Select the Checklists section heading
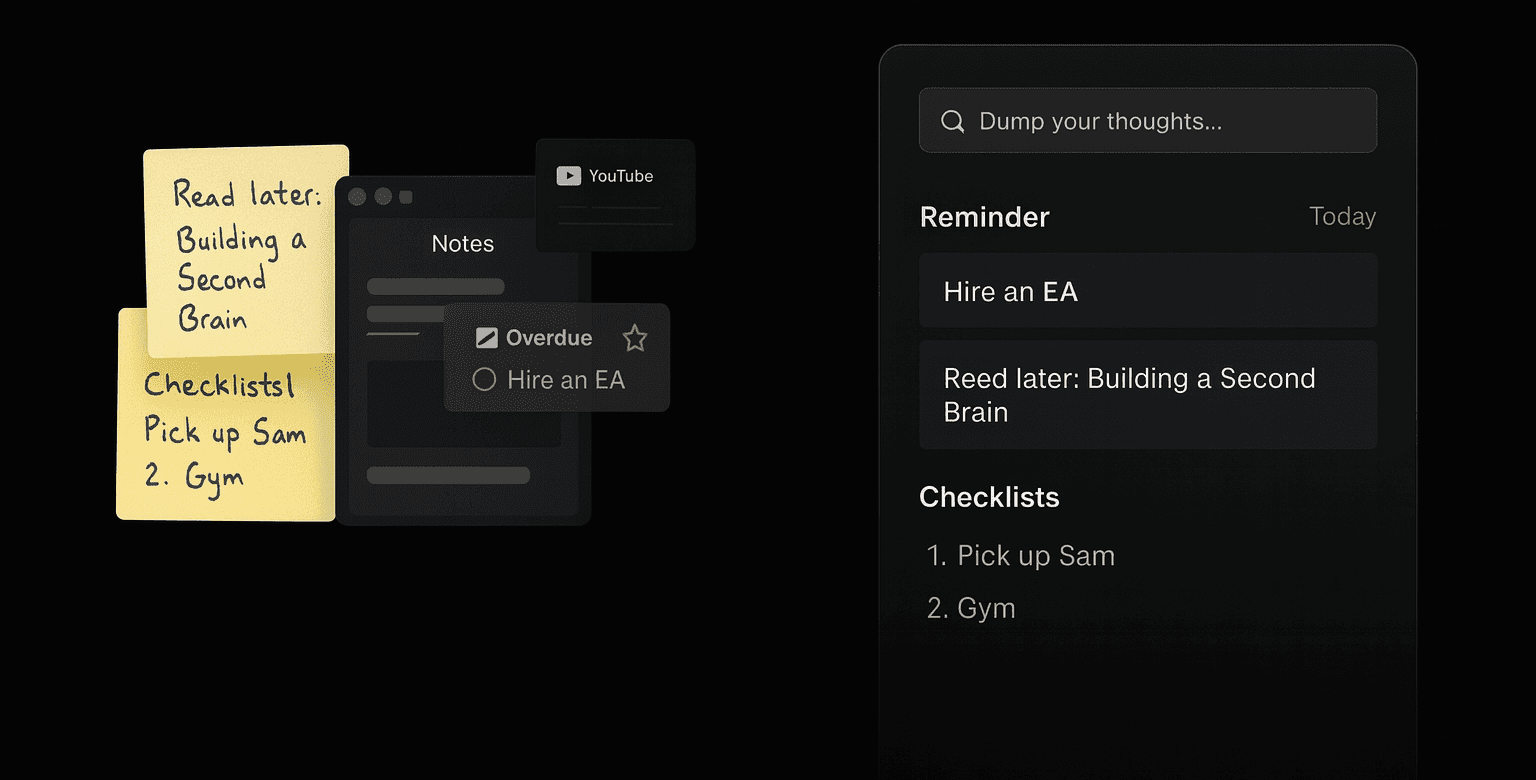The image size is (1536, 780). 988,497
